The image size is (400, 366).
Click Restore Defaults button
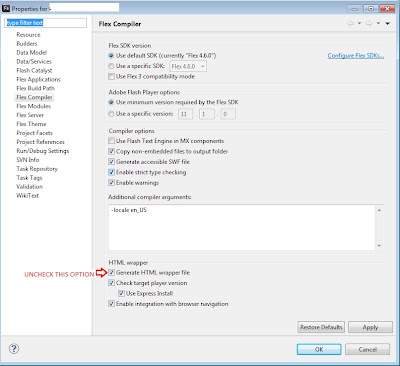(x=321, y=327)
